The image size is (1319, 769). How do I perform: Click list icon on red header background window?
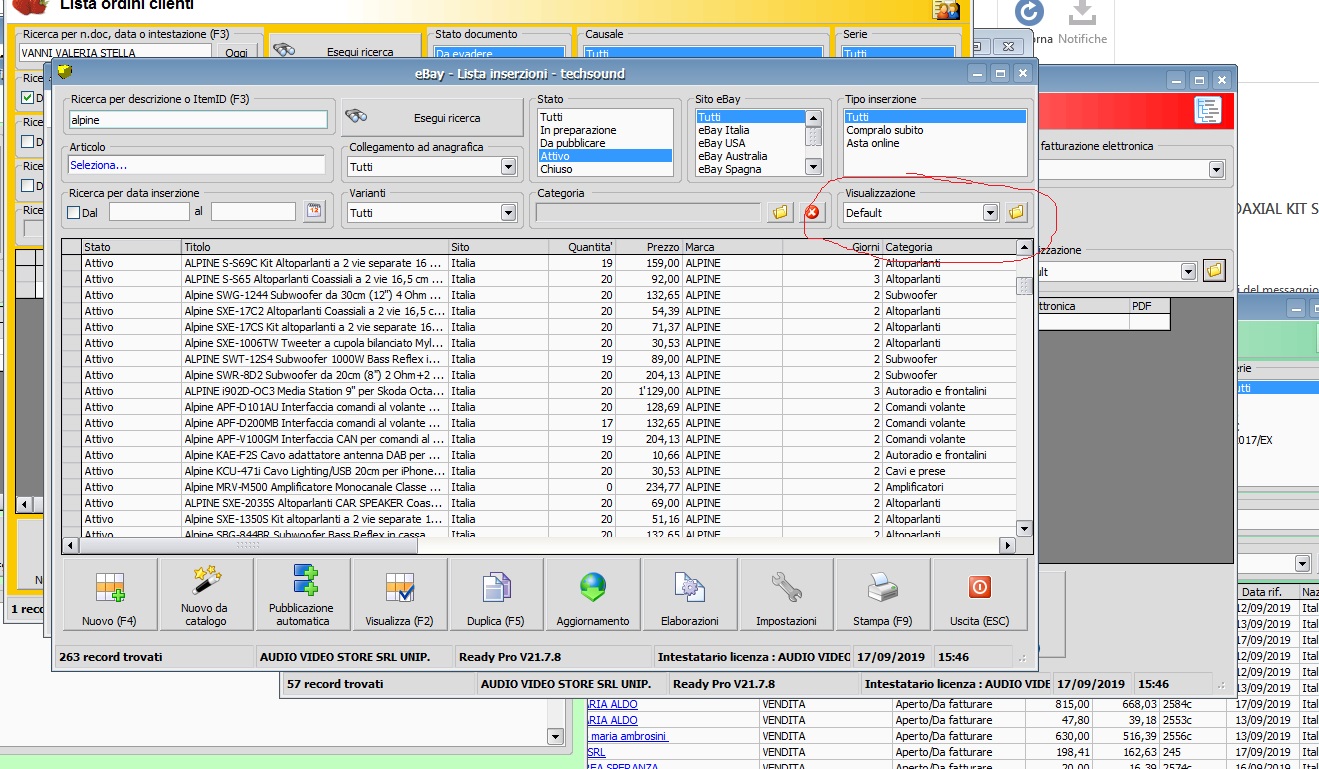[x=1208, y=110]
